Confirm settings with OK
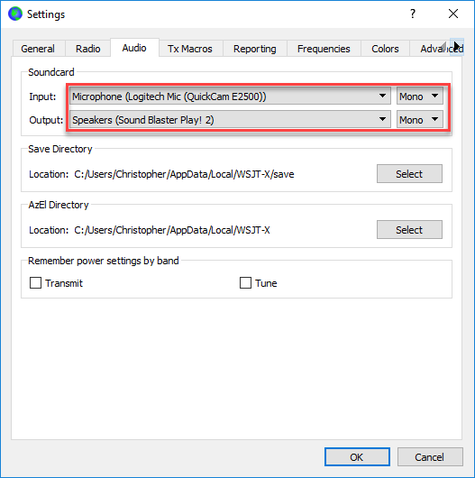This screenshot has height=478, width=475. pyautogui.click(x=357, y=457)
